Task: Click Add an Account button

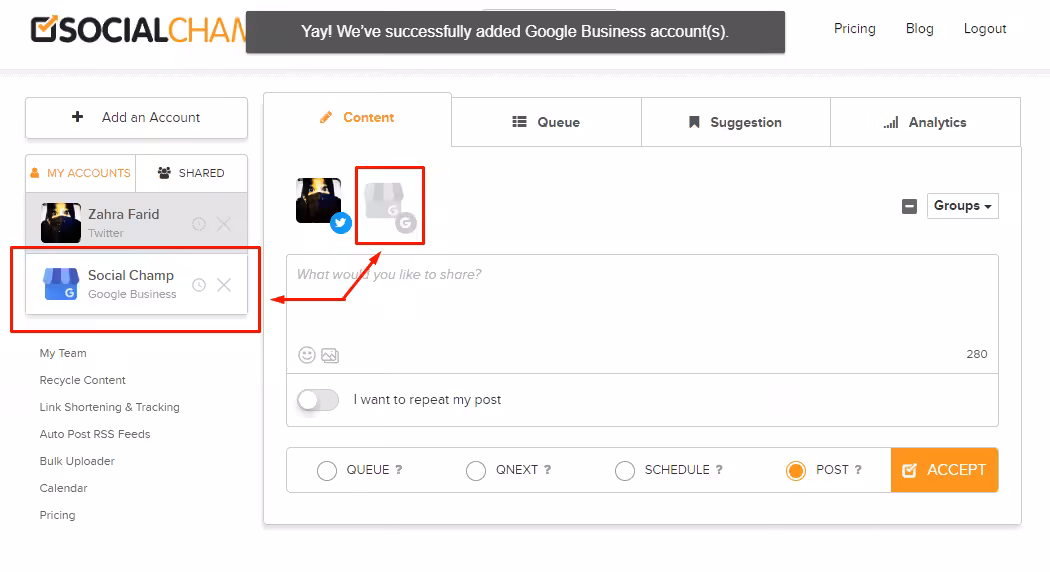Action: [137, 117]
